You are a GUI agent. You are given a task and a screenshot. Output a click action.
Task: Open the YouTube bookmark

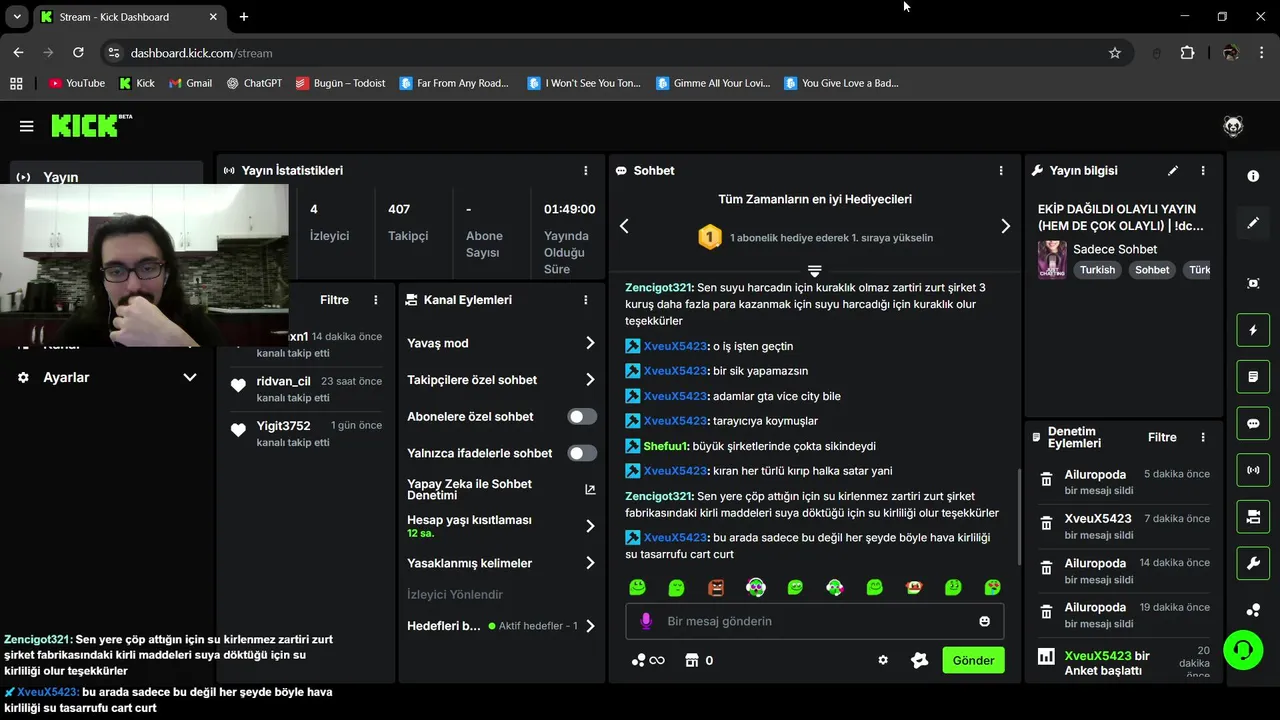[76, 83]
